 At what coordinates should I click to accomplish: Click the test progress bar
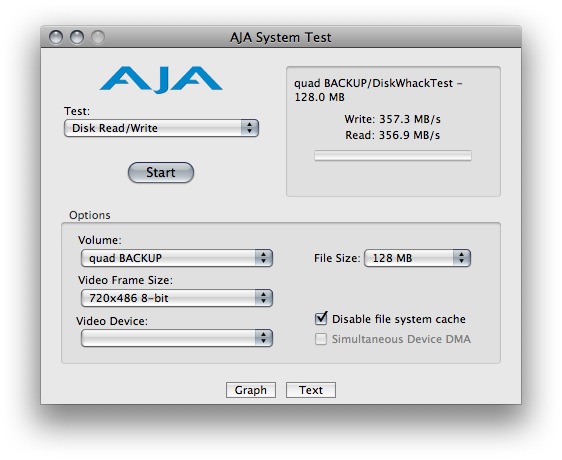tap(393, 156)
